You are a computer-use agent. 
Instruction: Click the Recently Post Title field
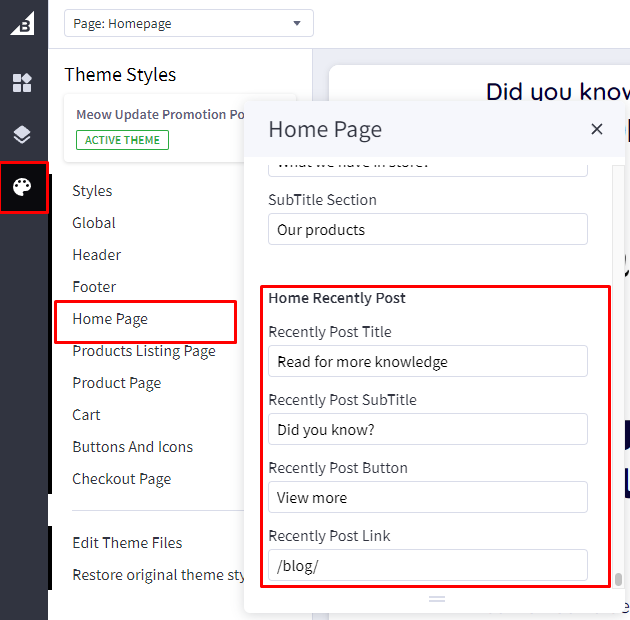pyautogui.click(x=427, y=361)
